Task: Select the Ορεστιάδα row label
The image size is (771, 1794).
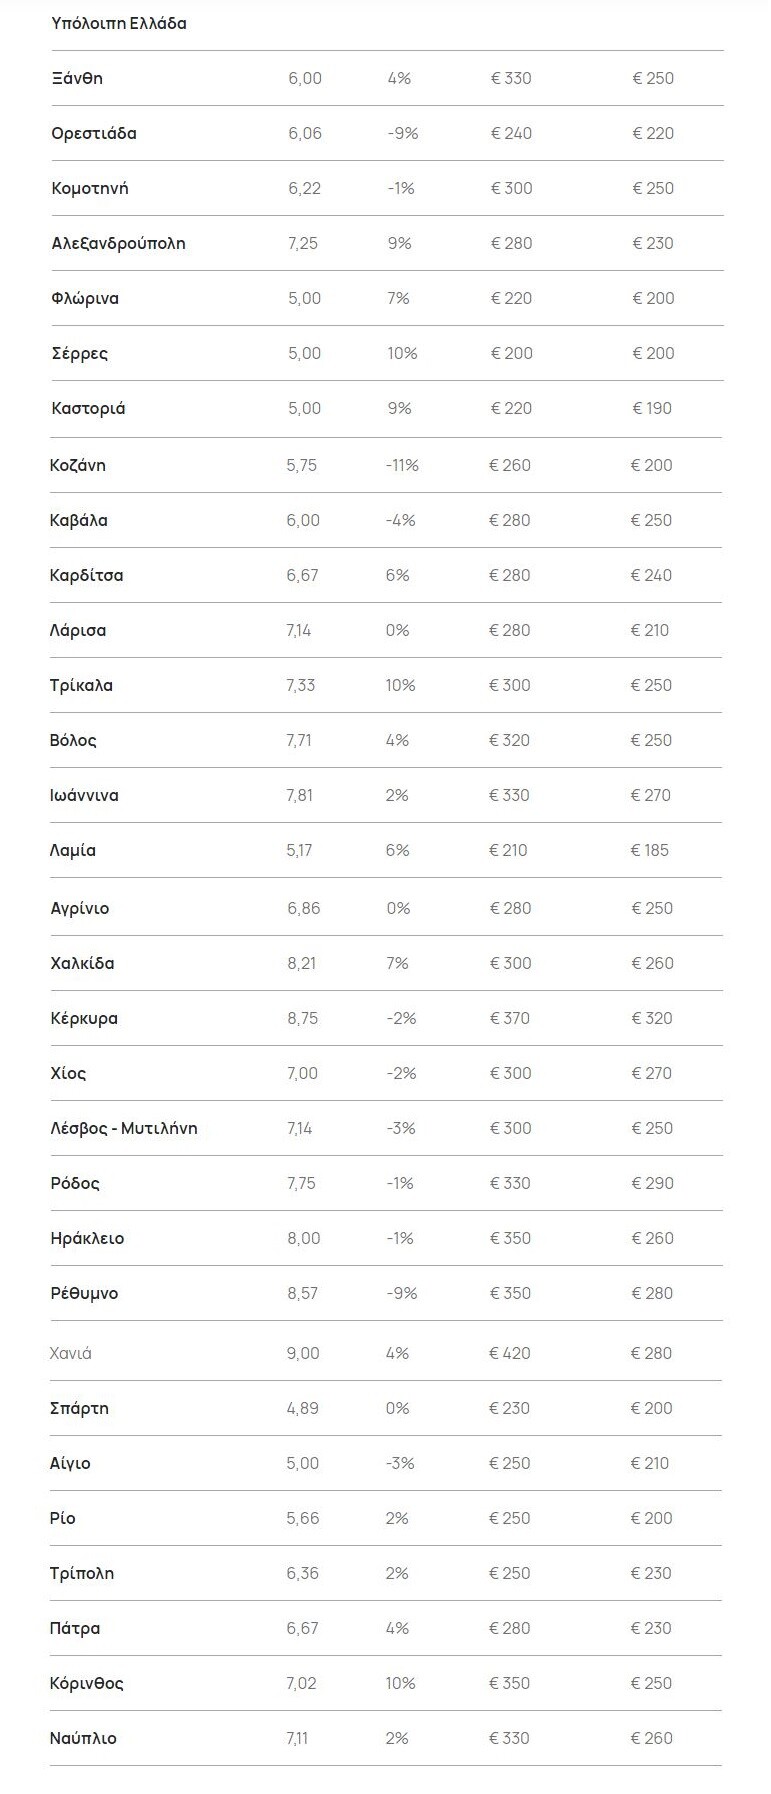Action: [x=94, y=133]
